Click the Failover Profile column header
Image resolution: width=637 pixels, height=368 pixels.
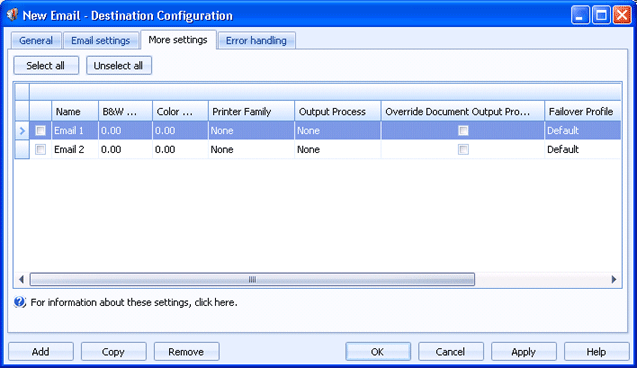583,112
